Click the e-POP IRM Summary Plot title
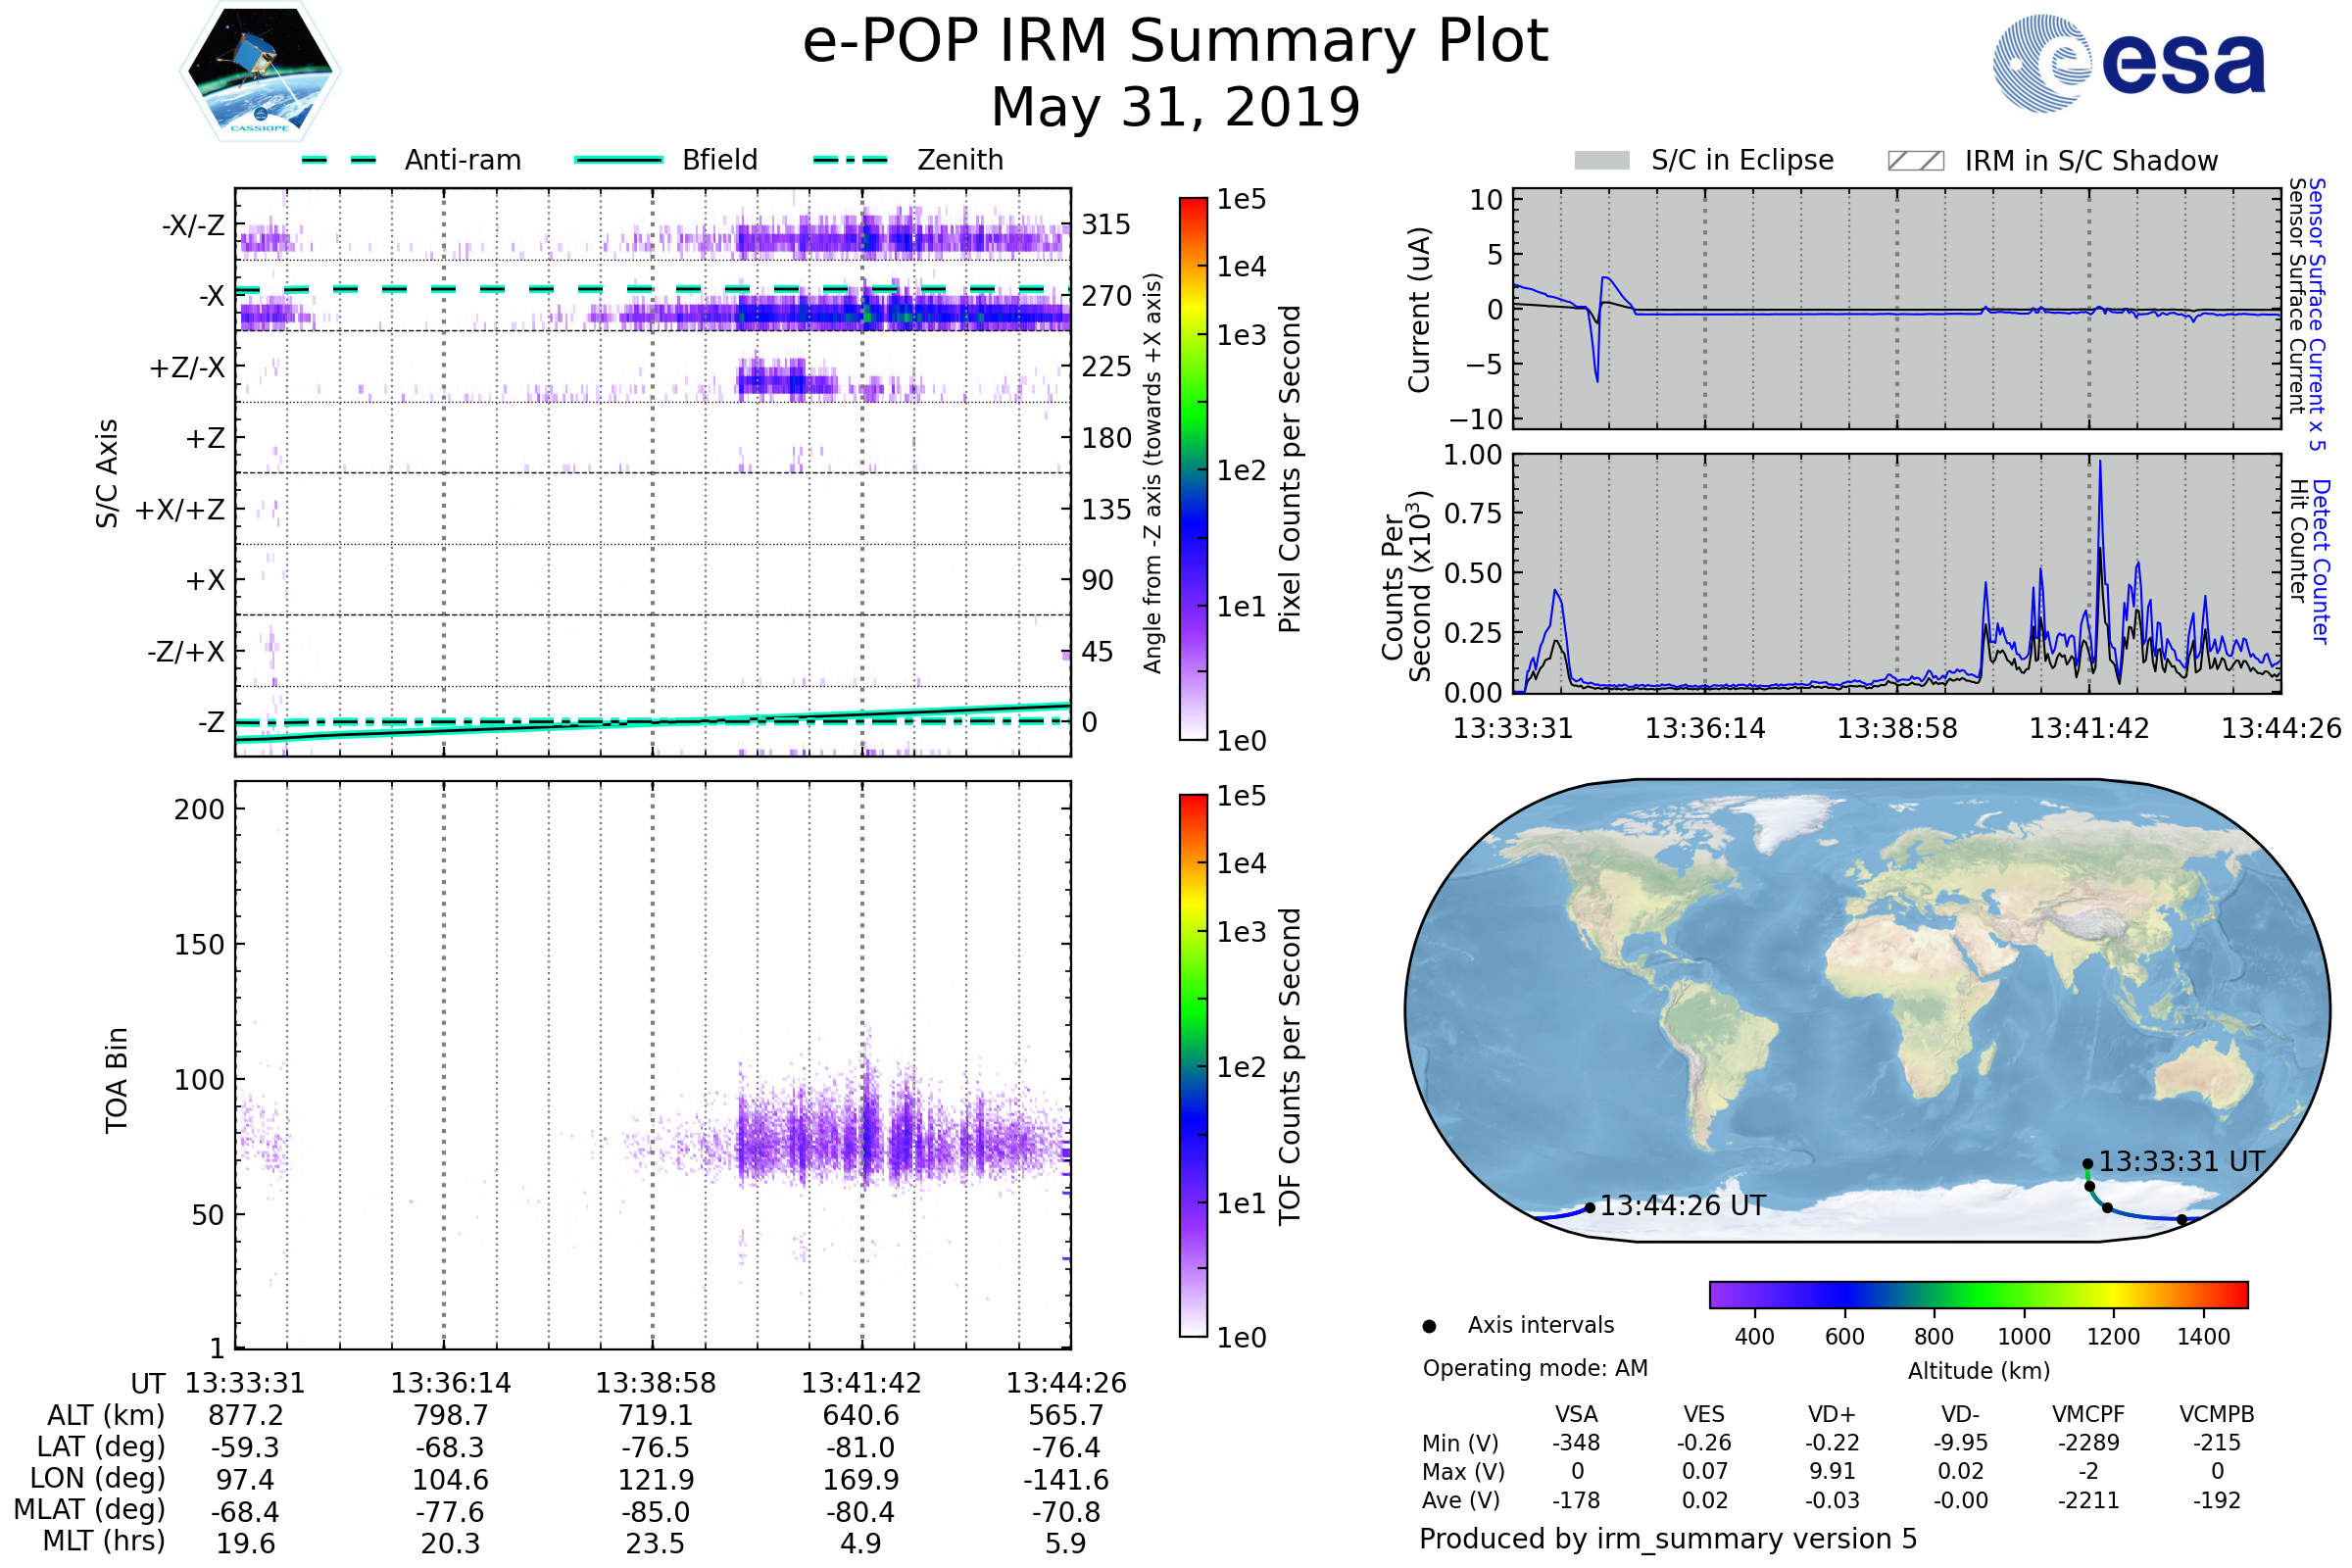Image resolution: width=2352 pixels, height=1568 pixels. 1175,42
